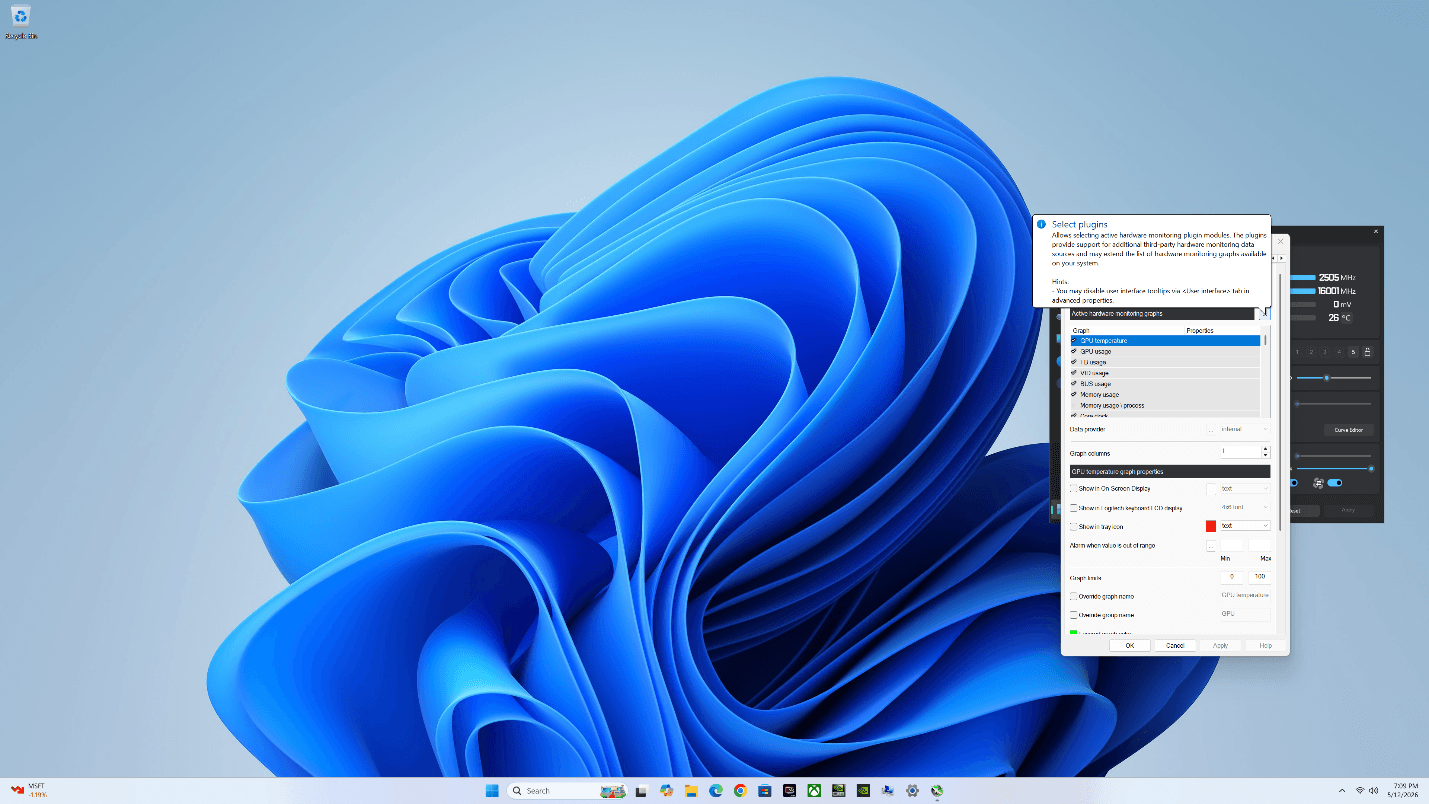Toggle Memory usage graph checkmark

pos(1074,395)
